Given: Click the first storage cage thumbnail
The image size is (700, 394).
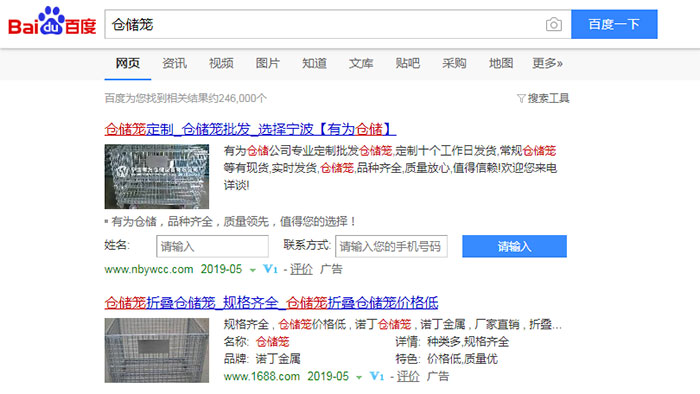Looking at the screenshot, I should (157, 176).
